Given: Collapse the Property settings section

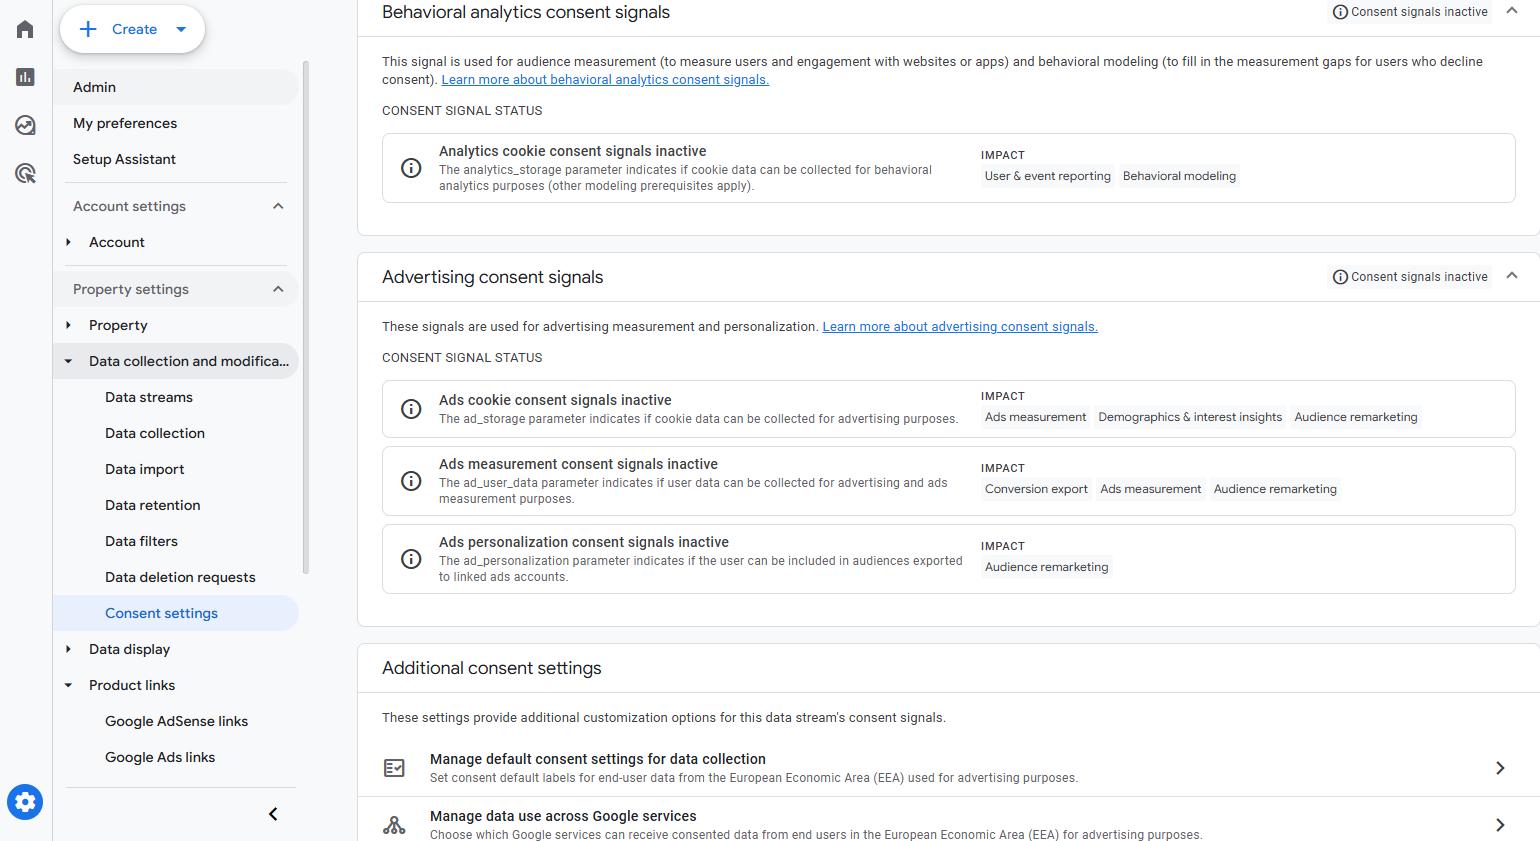Looking at the screenshot, I should point(278,289).
